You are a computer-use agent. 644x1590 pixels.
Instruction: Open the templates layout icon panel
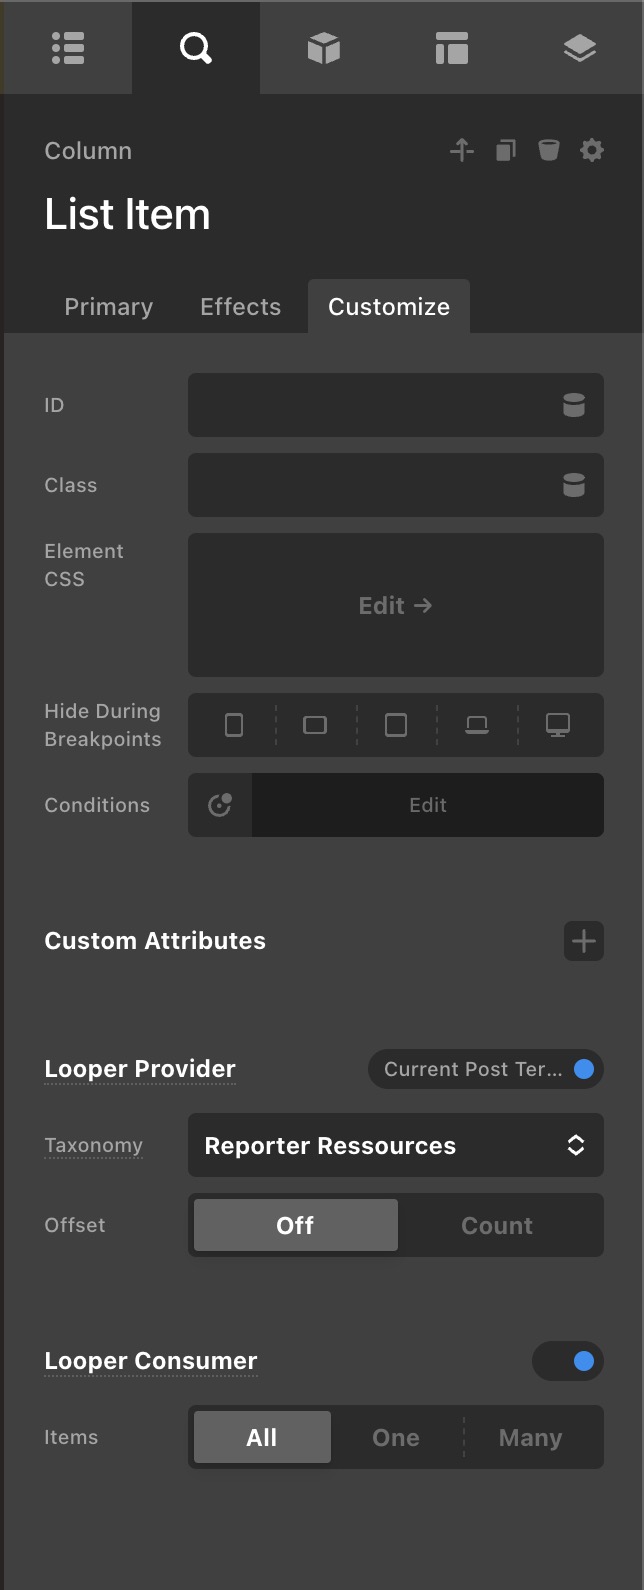[452, 48]
